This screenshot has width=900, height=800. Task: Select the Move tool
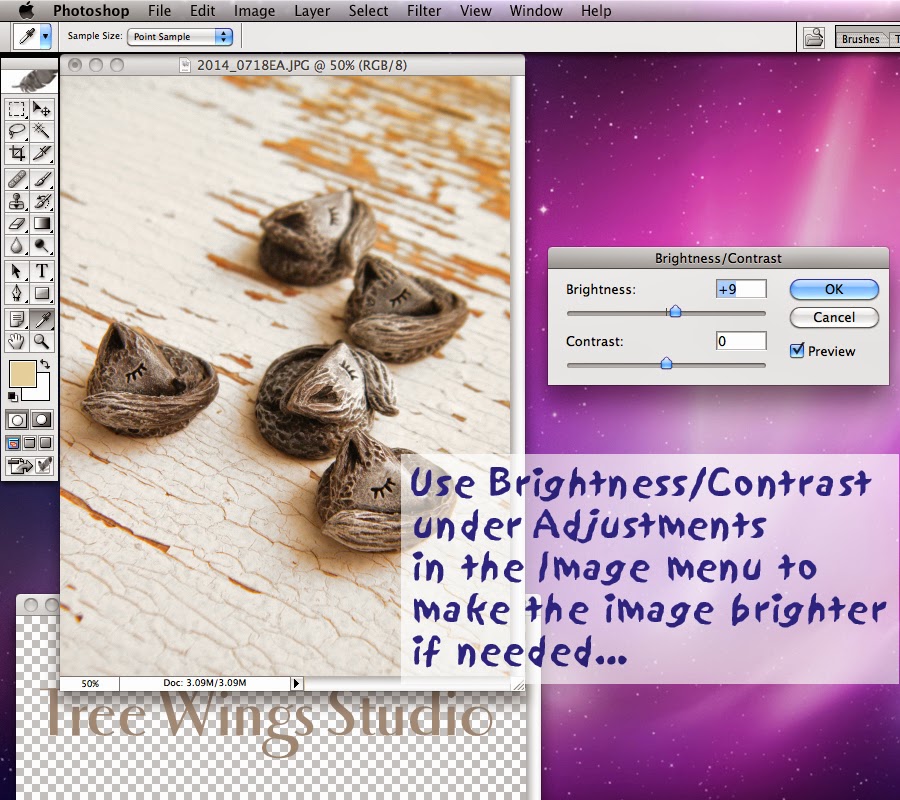coord(41,109)
